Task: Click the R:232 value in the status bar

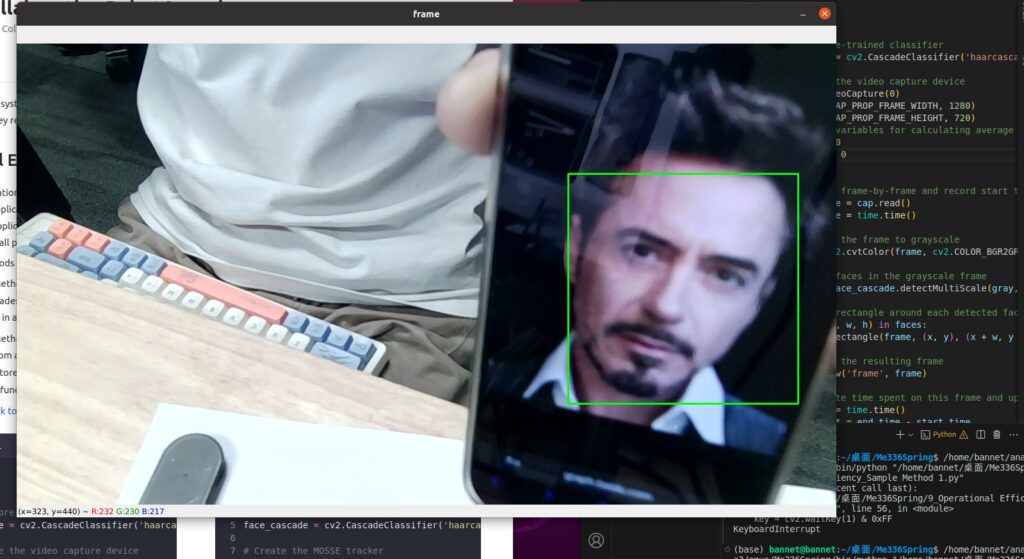Action: tap(102, 511)
